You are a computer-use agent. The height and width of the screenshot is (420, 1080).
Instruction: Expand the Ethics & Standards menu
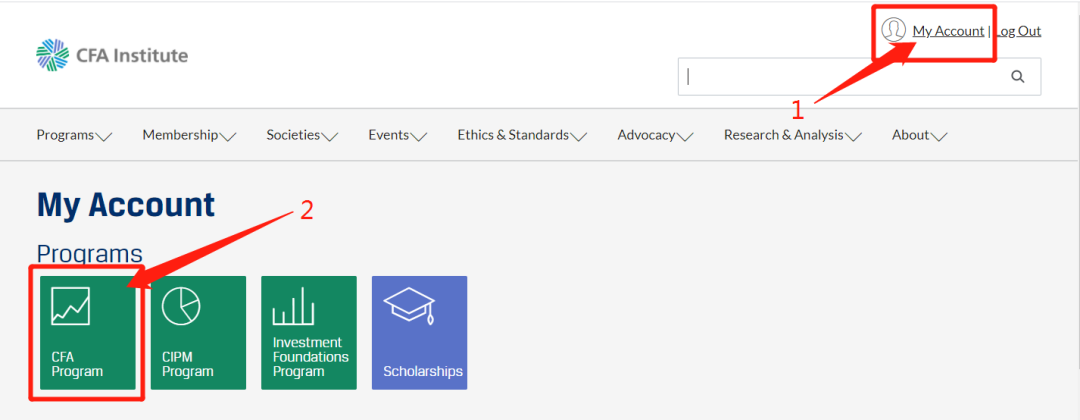click(x=522, y=135)
